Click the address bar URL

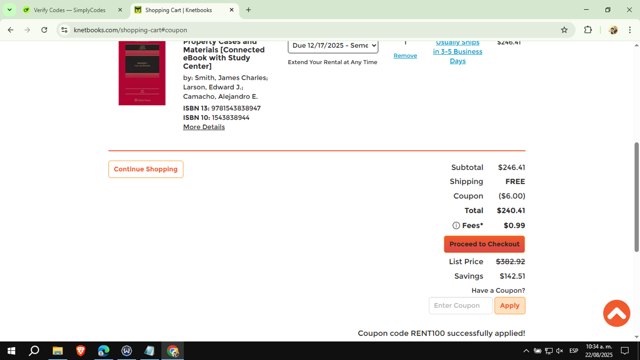point(130,30)
